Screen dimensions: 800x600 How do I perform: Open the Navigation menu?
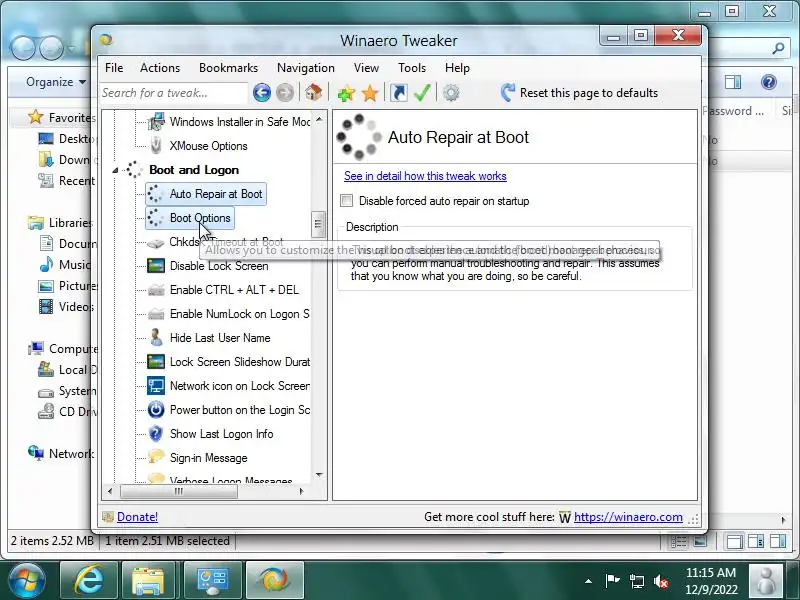point(306,68)
